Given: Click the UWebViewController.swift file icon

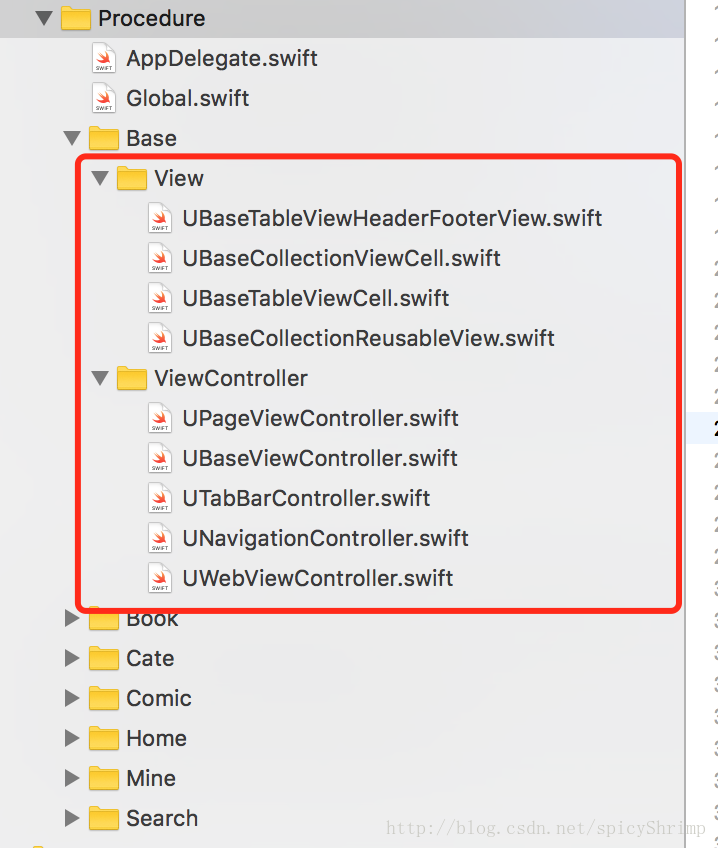Looking at the screenshot, I should click(160, 578).
